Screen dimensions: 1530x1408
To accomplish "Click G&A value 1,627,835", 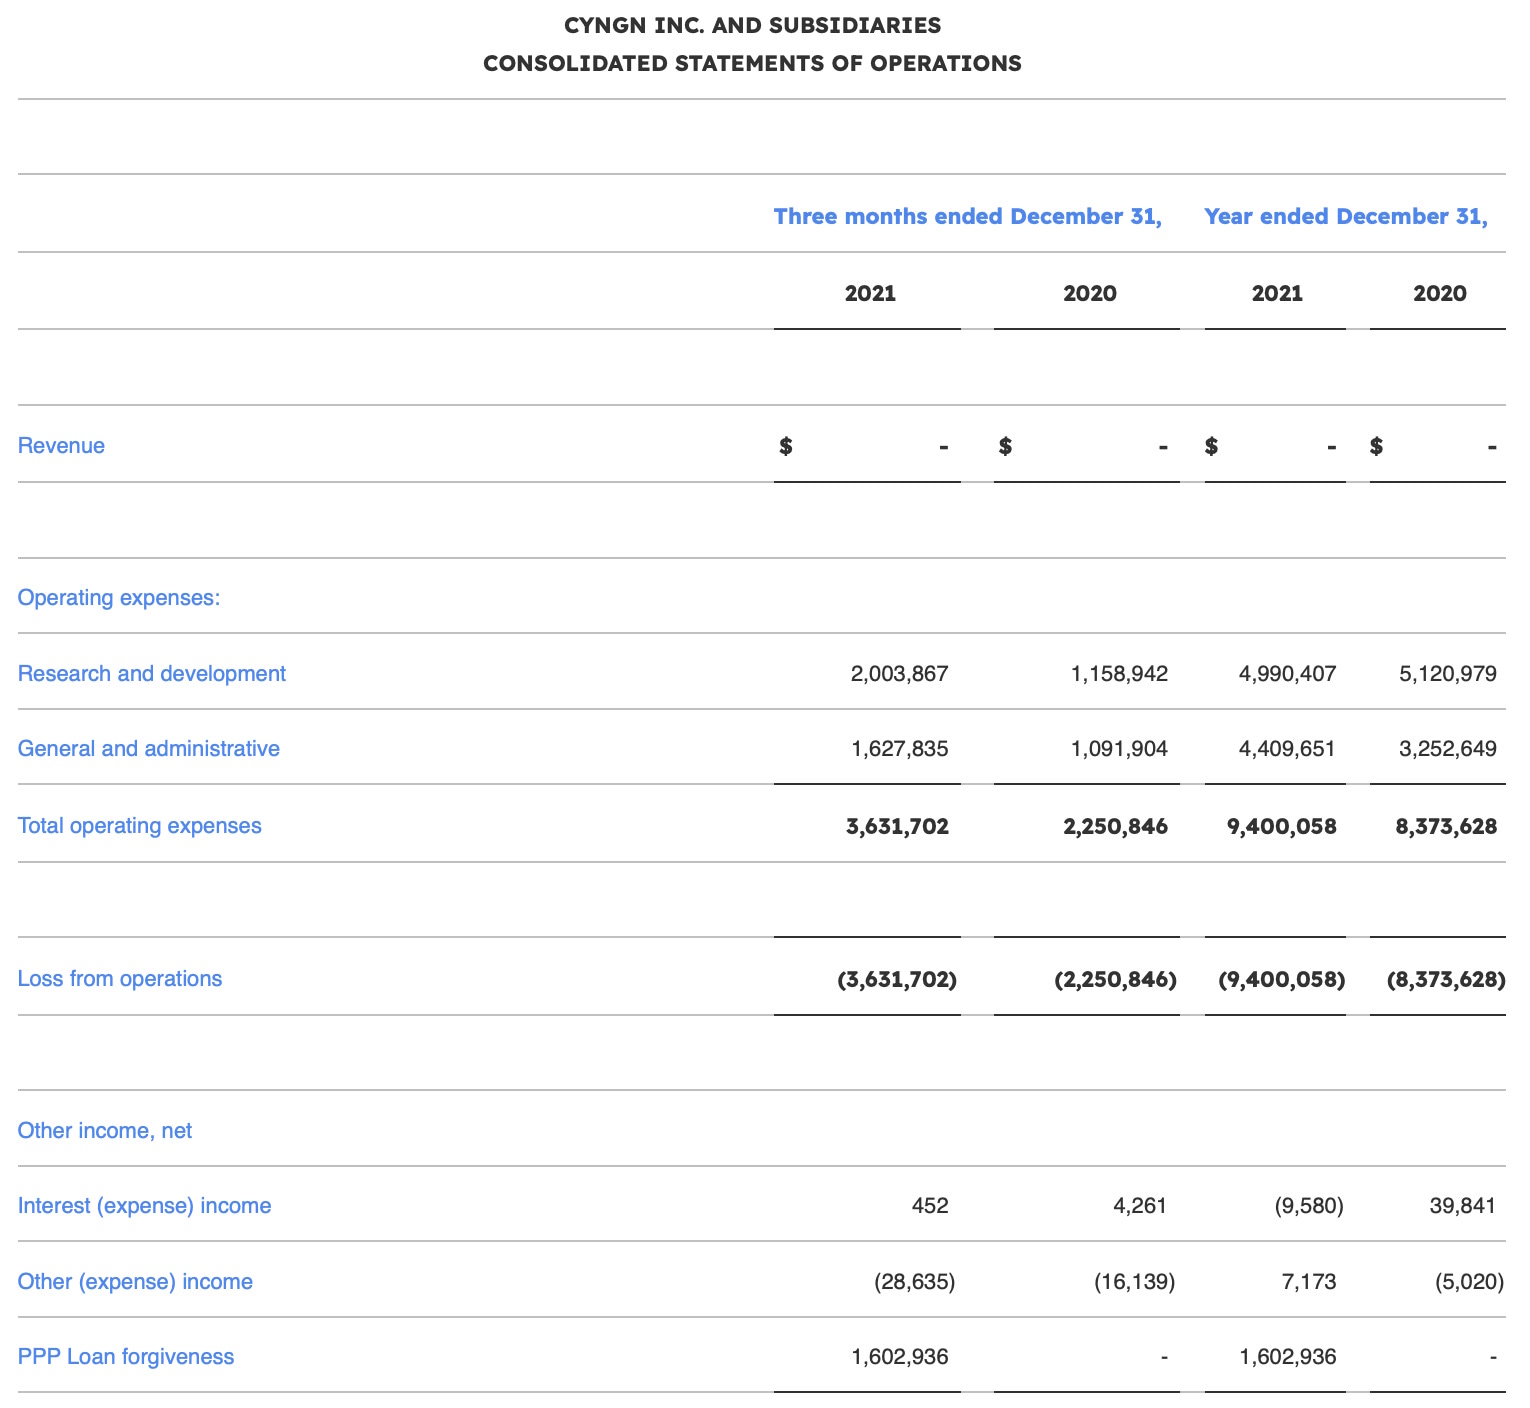I will (x=900, y=749).
